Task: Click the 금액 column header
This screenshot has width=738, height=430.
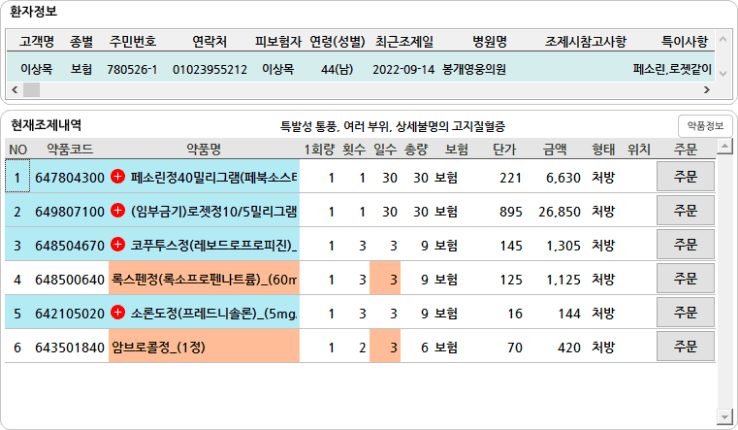Action: tap(554, 149)
